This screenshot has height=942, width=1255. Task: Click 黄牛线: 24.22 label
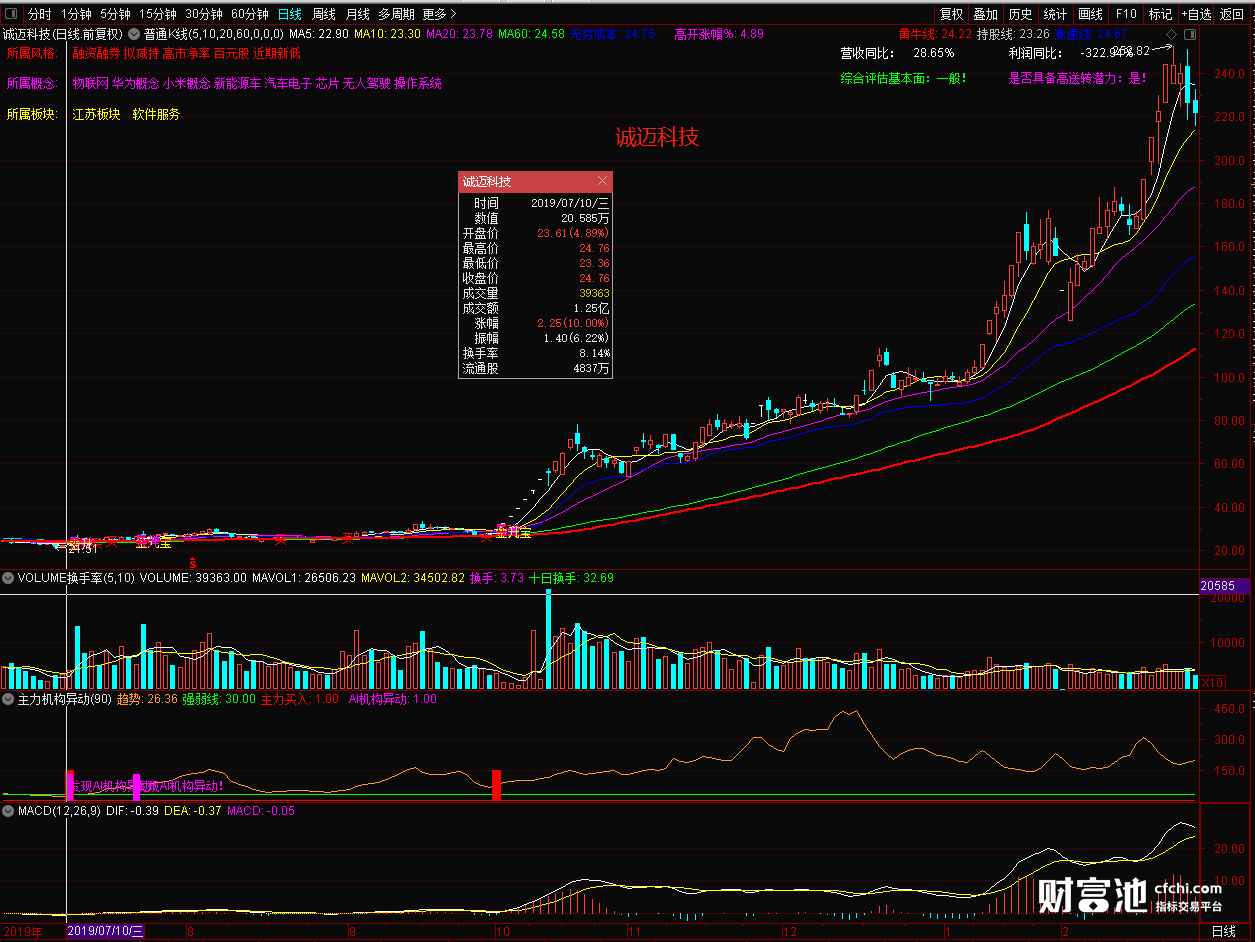pos(935,34)
